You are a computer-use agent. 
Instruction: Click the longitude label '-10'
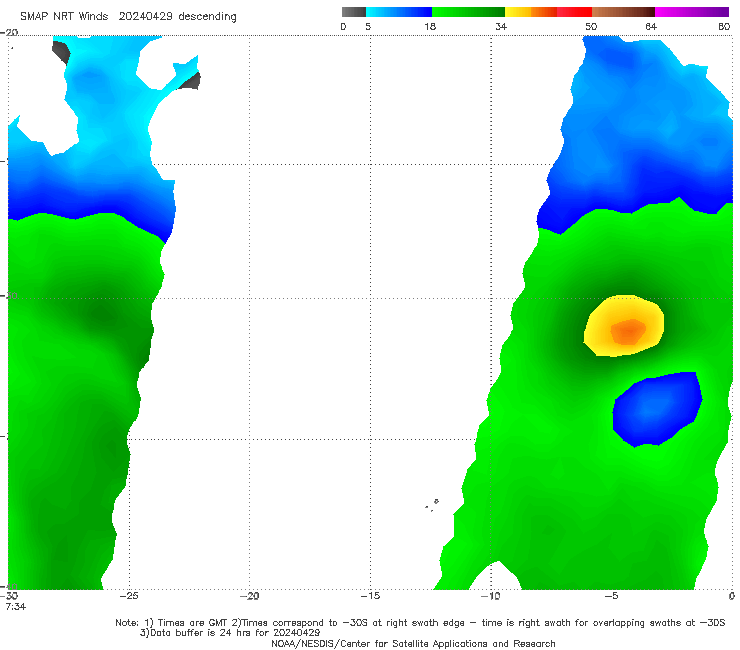490,596
